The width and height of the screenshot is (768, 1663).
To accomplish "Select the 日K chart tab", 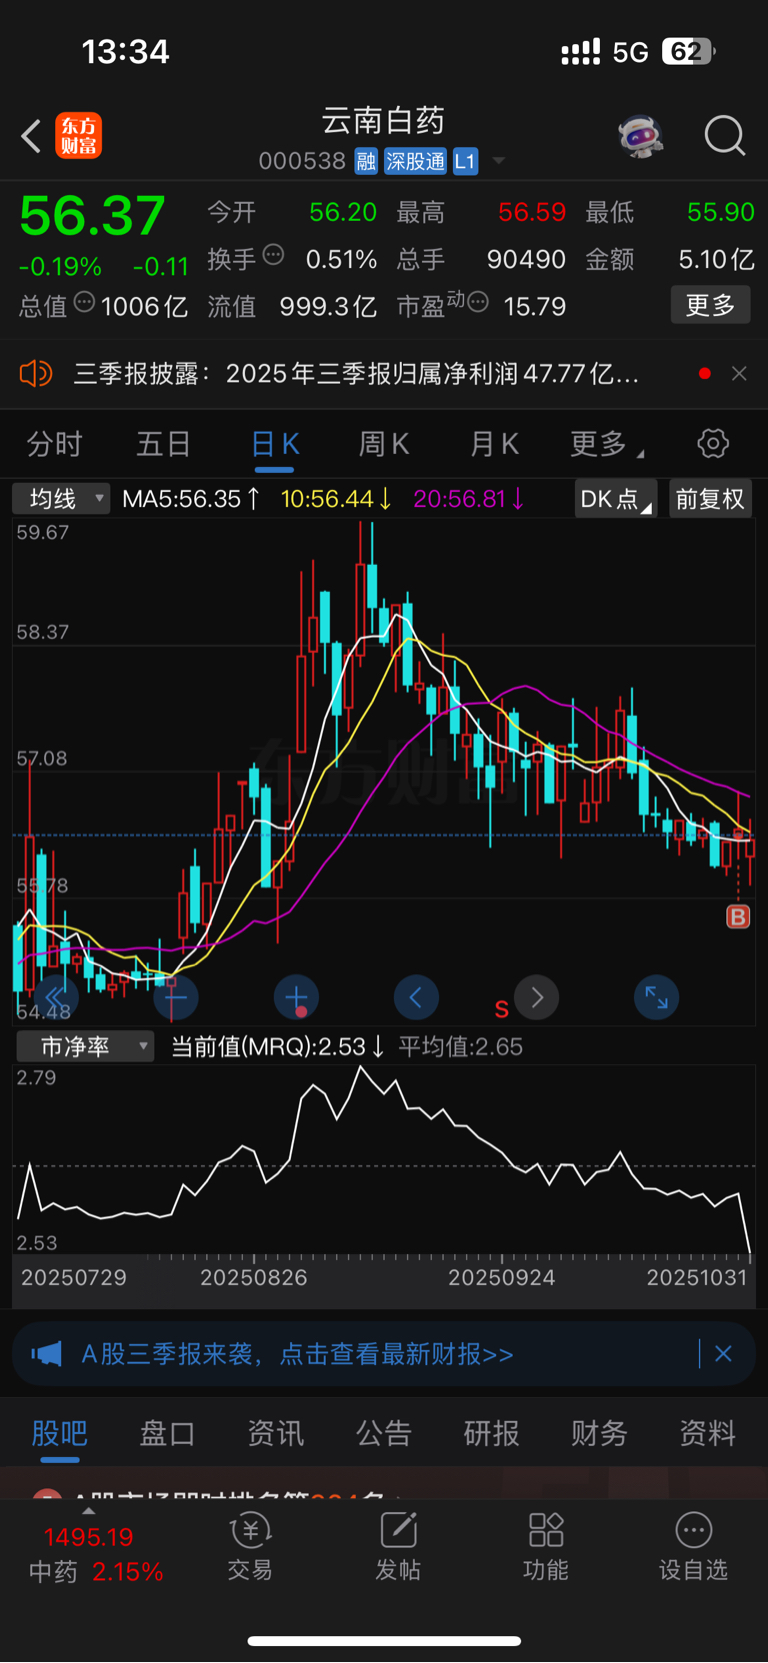I will click(274, 444).
